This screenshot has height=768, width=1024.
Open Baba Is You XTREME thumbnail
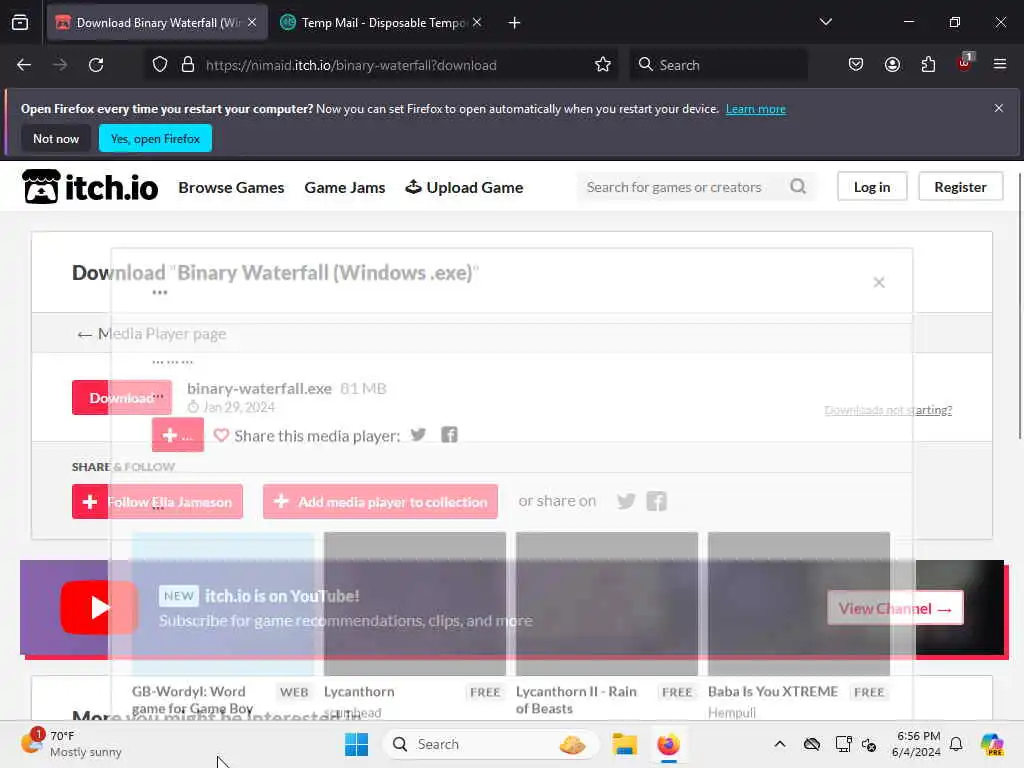tap(799, 603)
